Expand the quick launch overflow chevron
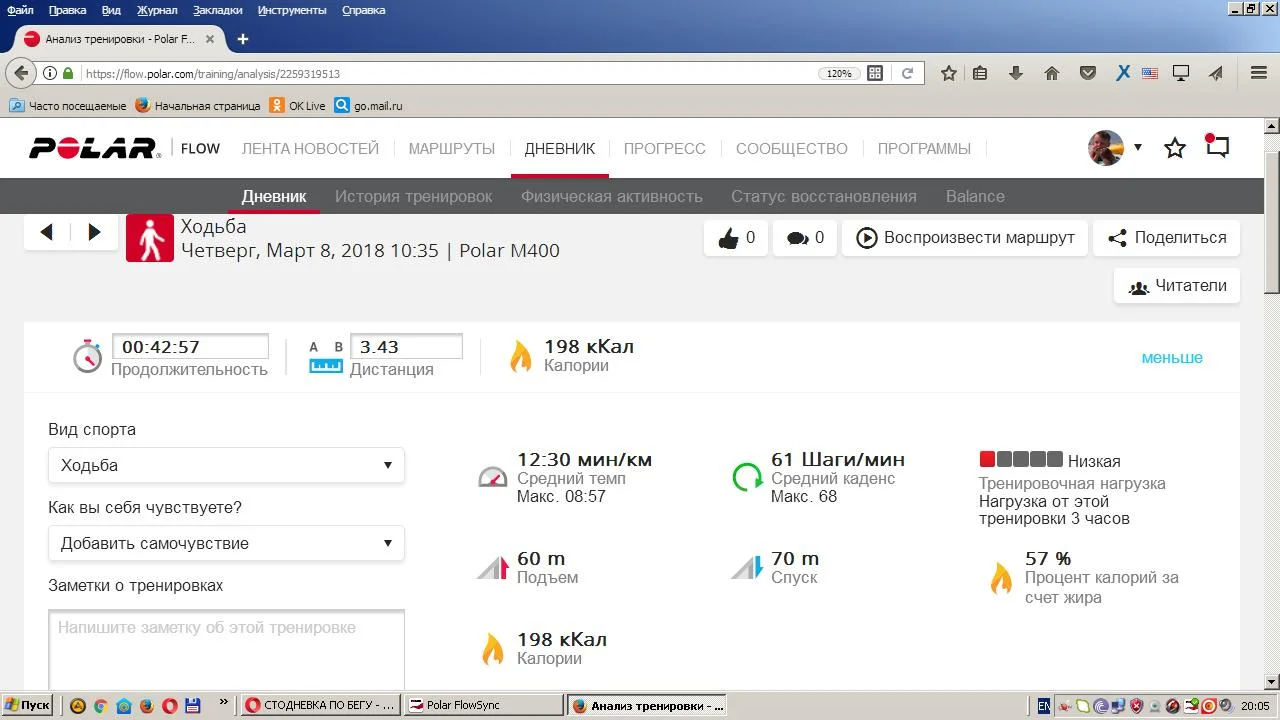This screenshot has height=720, width=1280. pyautogui.click(x=223, y=702)
